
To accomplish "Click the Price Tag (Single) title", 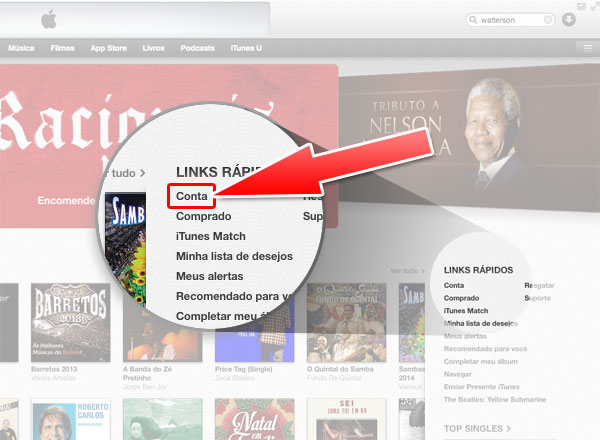I will pyautogui.click(x=243, y=369).
